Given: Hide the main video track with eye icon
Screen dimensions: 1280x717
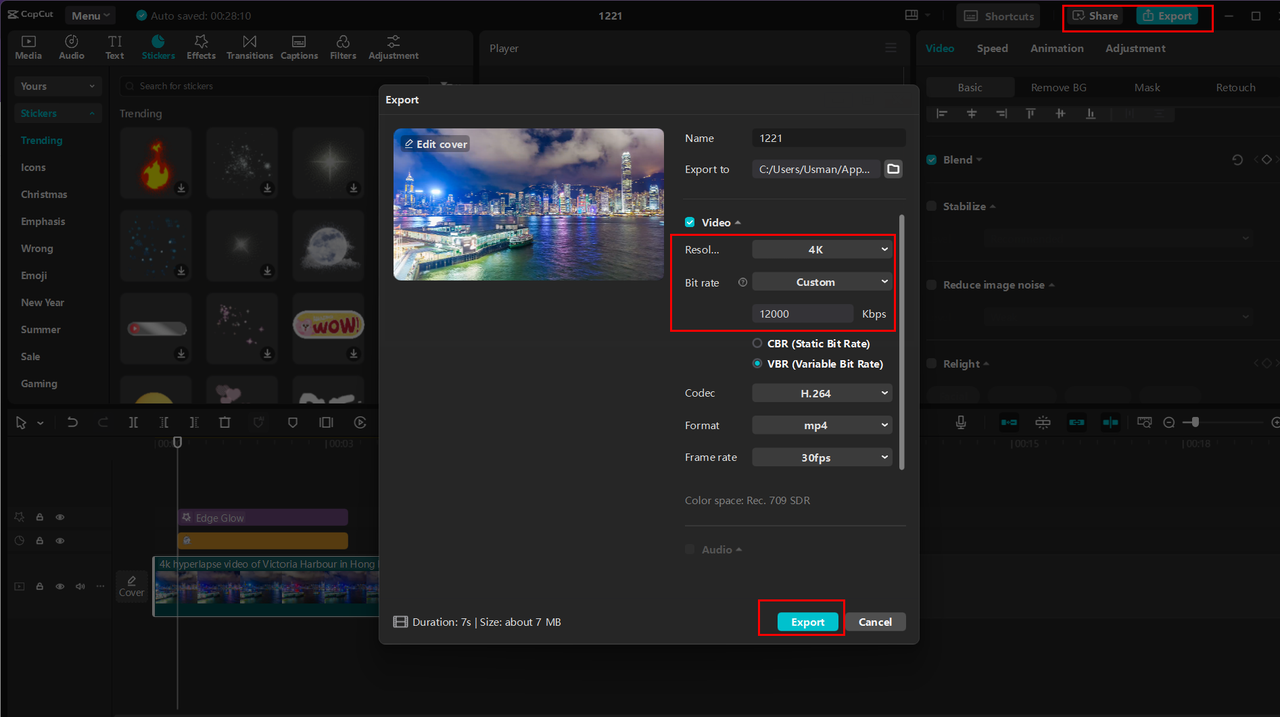Looking at the screenshot, I should tap(60, 587).
